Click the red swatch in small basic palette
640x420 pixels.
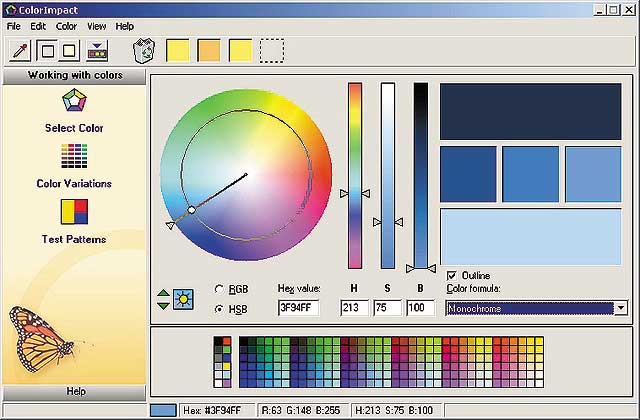pos(227,341)
